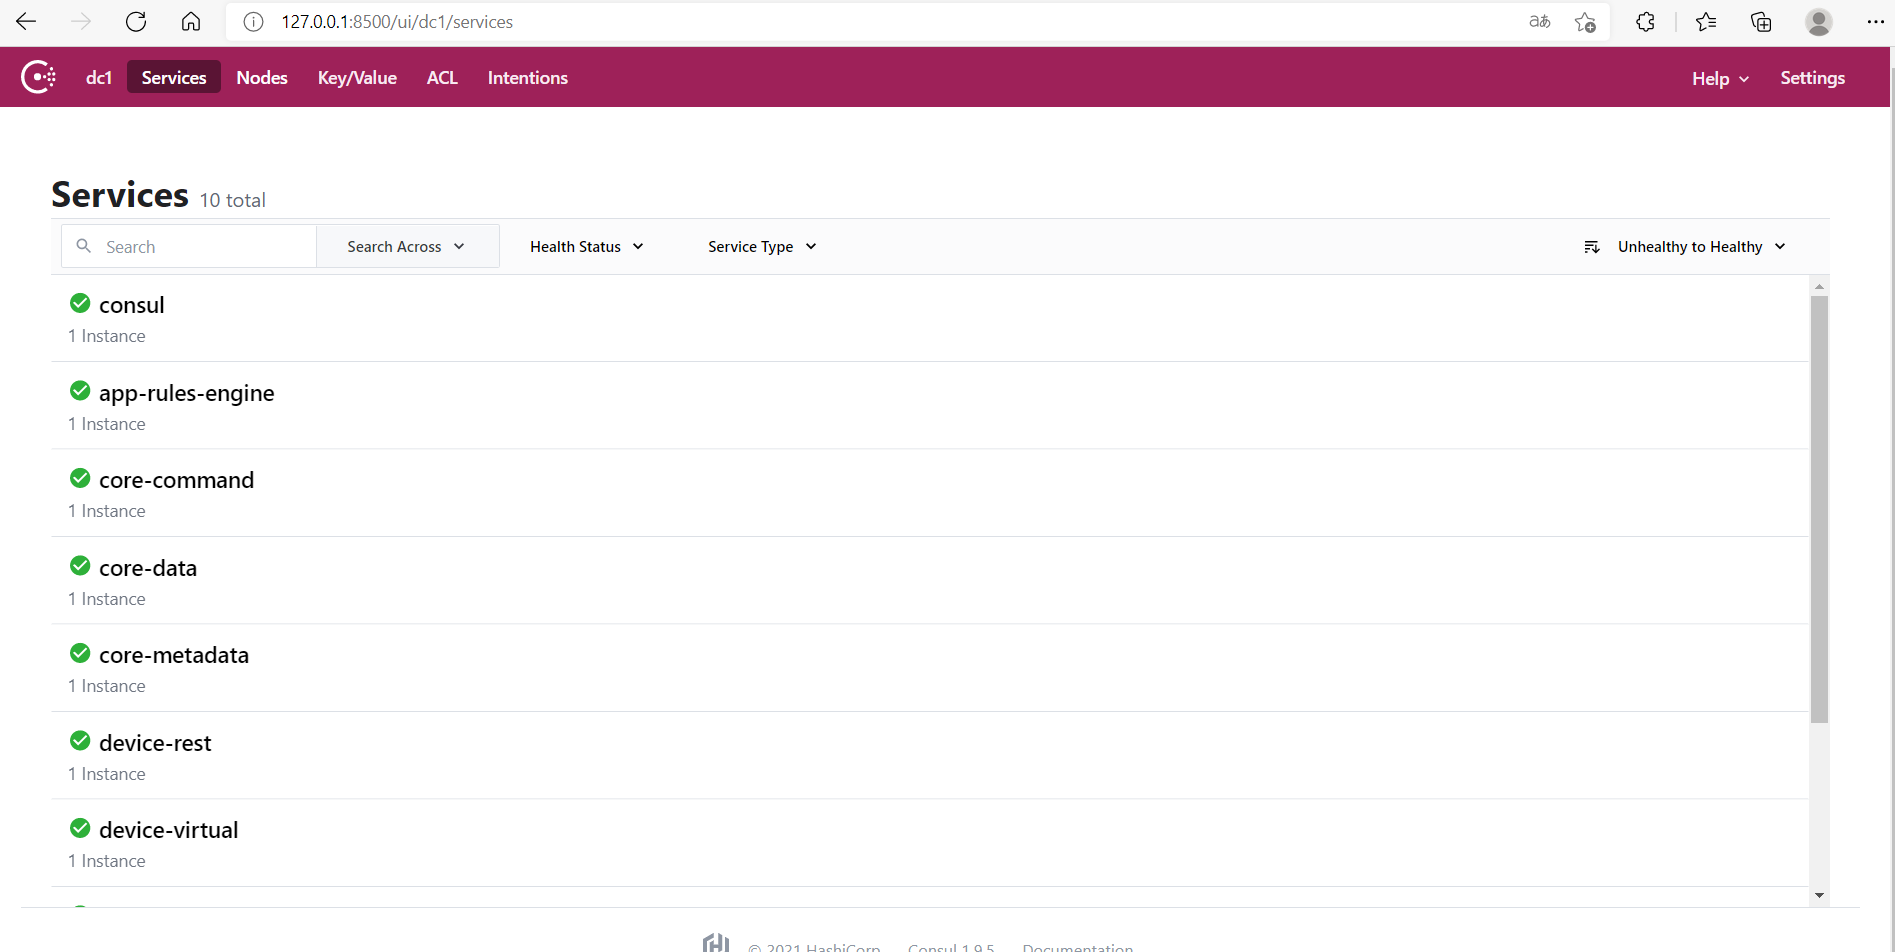1895x952 pixels.
Task: Focus the services Search field
Action: click(189, 246)
